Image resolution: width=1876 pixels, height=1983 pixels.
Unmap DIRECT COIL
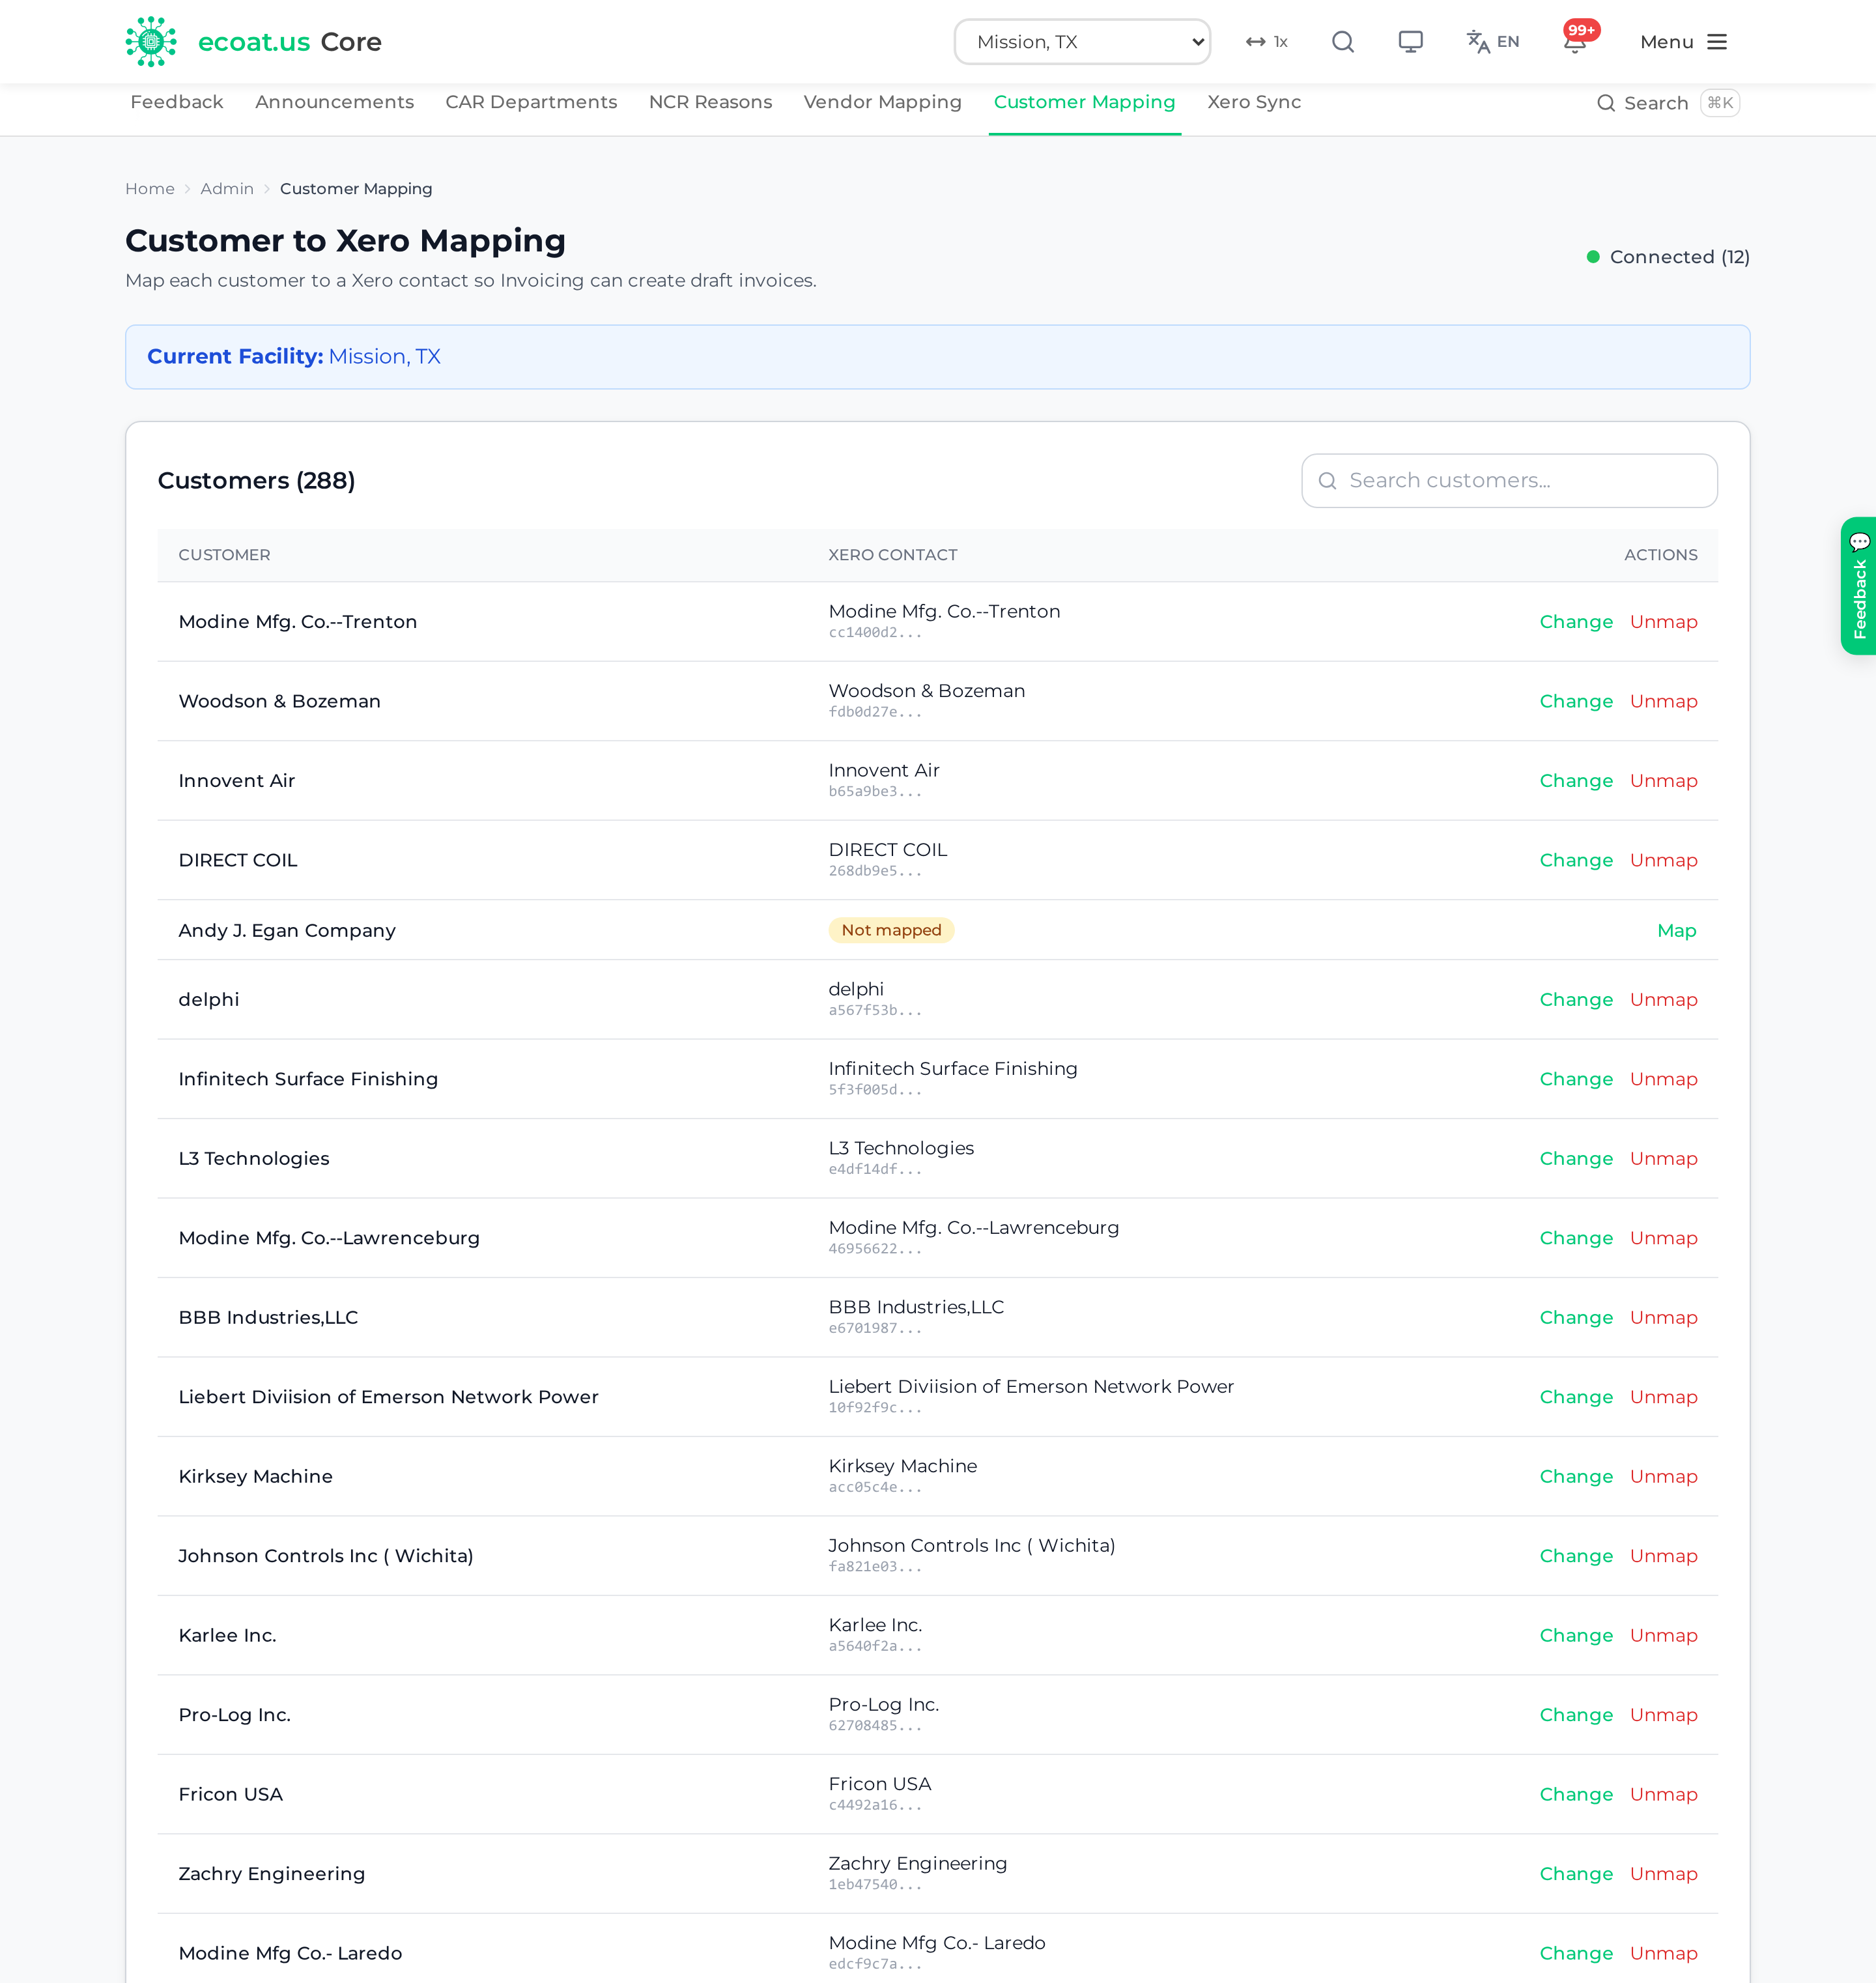tap(1663, 861)
